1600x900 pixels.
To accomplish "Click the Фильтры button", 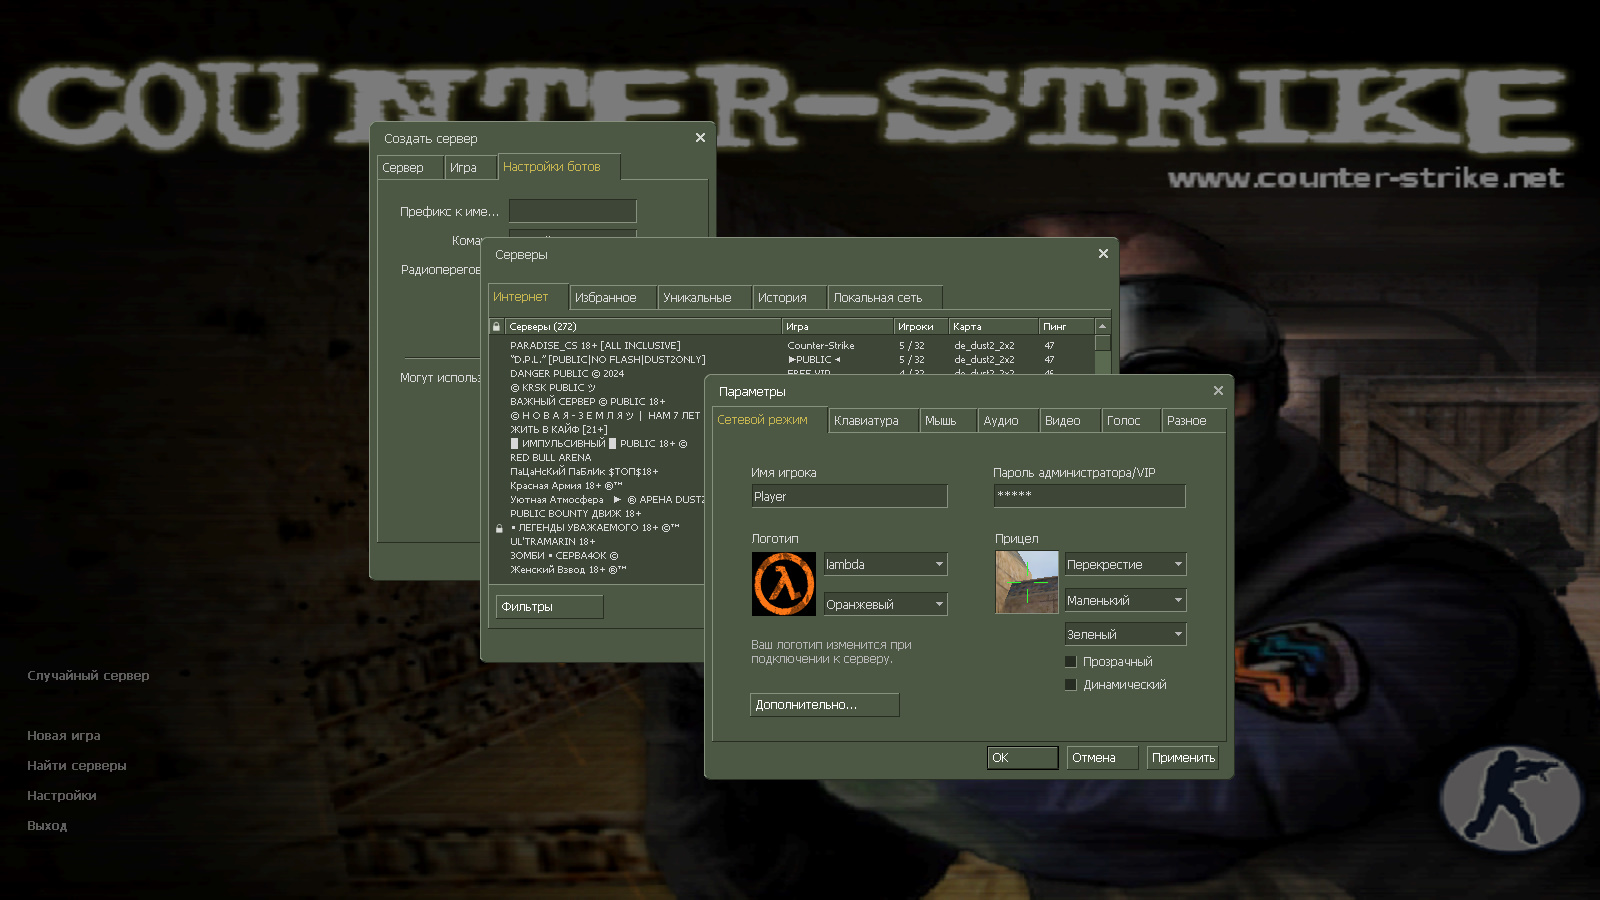I will (548, 606).
